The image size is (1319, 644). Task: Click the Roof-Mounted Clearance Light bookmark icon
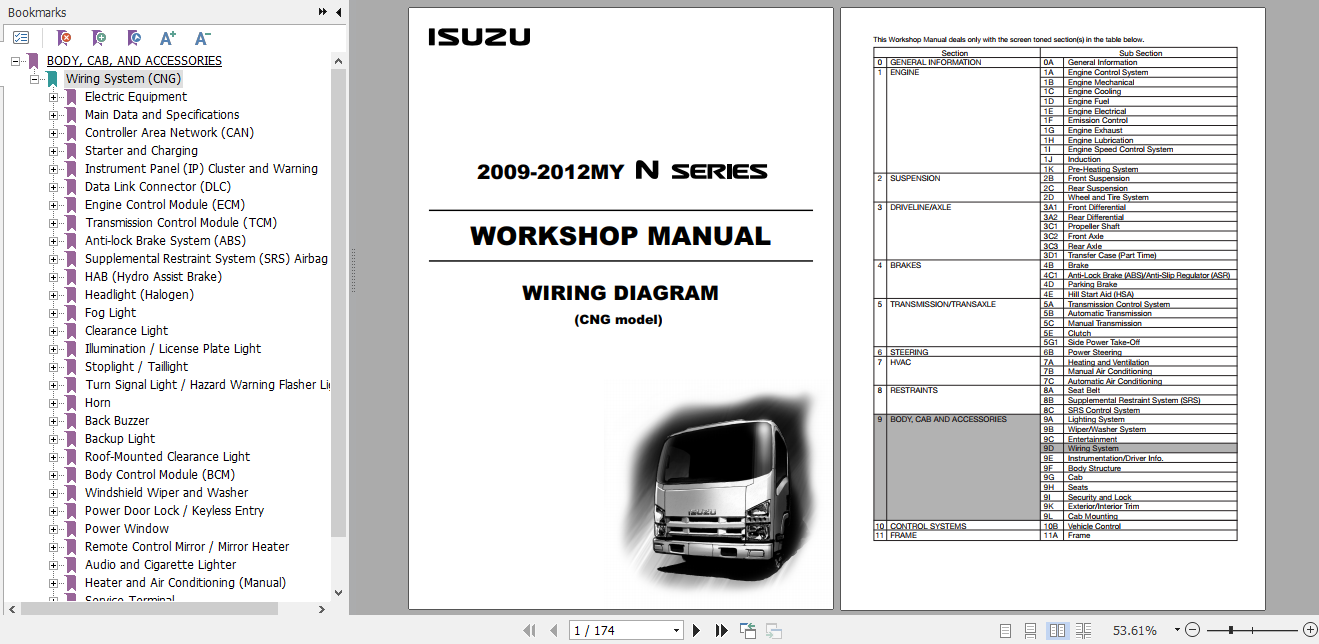pyautogui.click(x=71, y=457)
